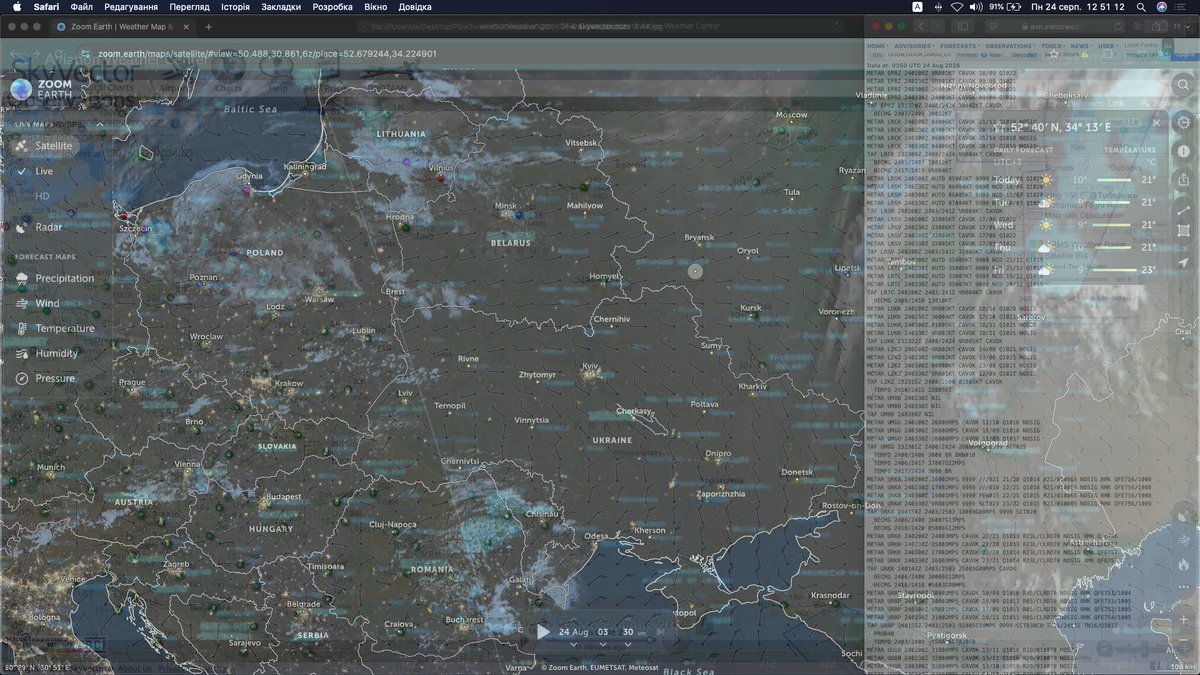This screenshot has height=675, width=1200.
Task: Open the more overlays ellipsis icon
Action: coord(1184,589)
